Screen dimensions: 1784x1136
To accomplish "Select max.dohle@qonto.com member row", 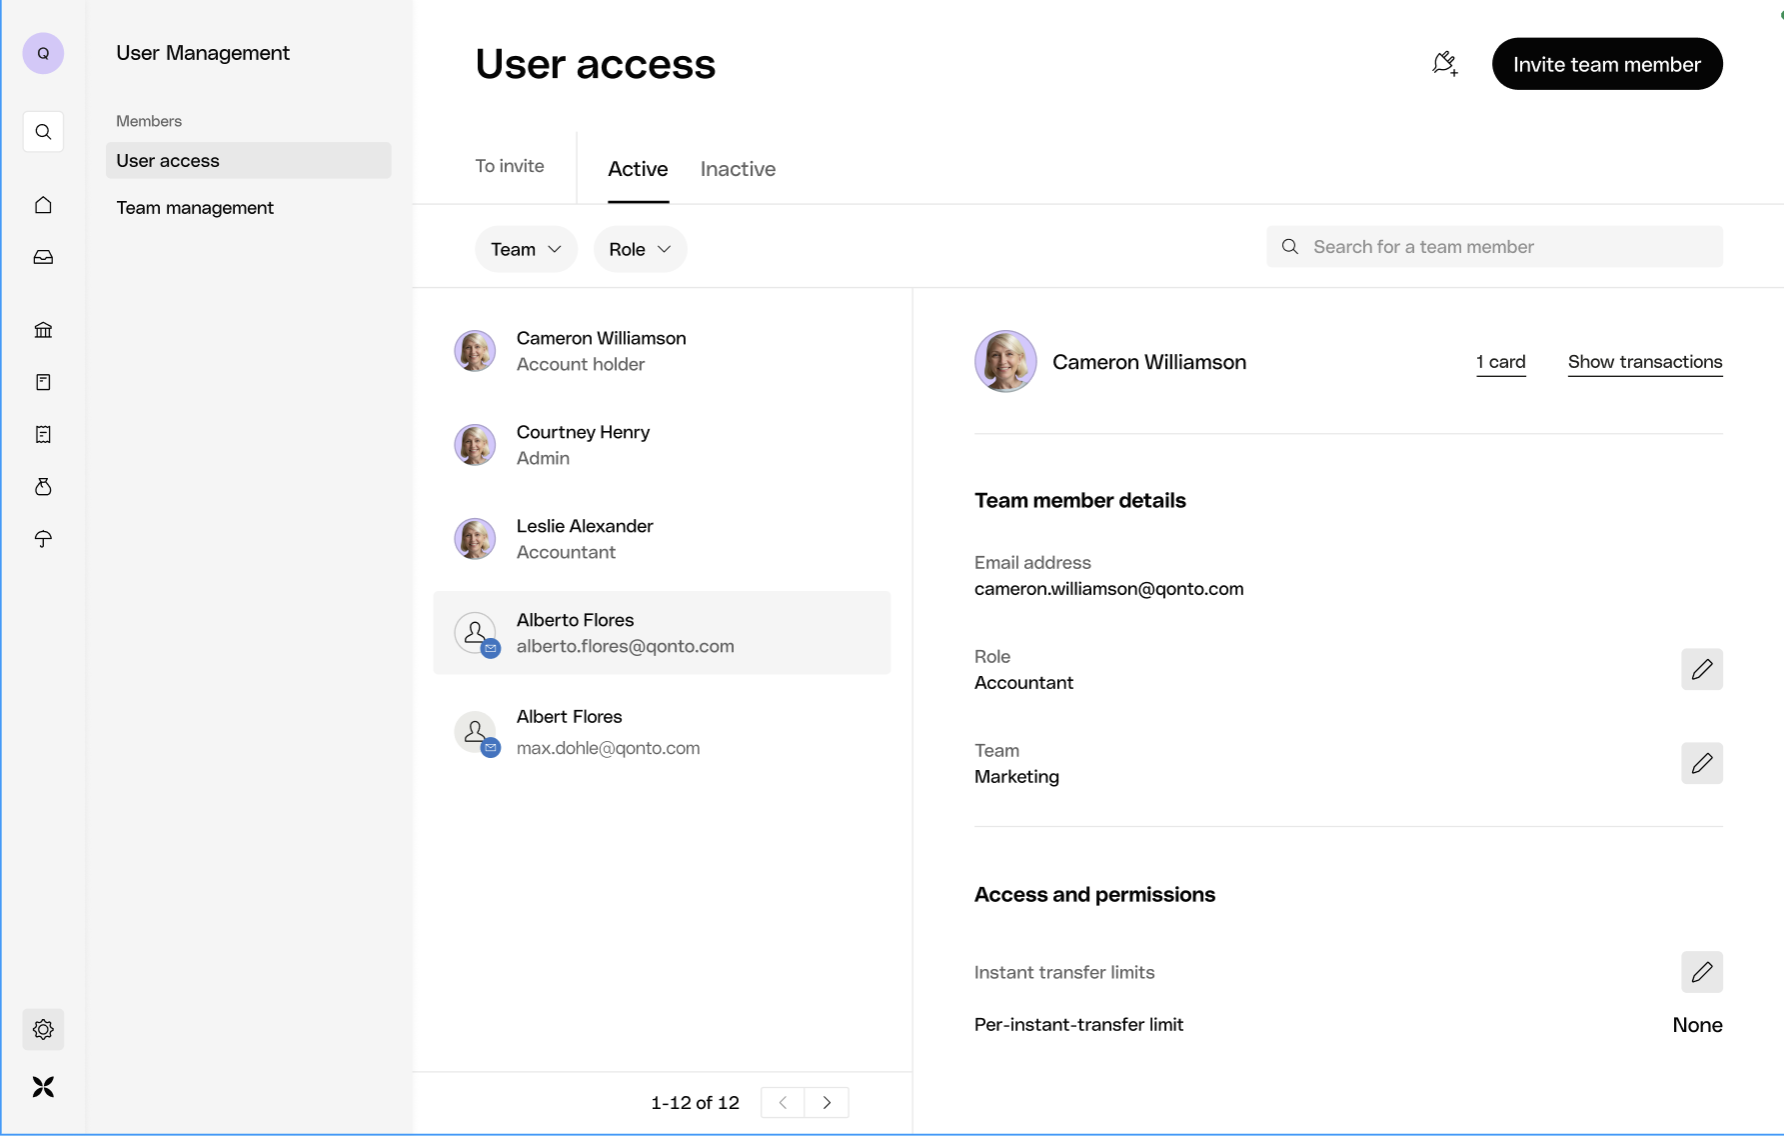I will [662, 732].
